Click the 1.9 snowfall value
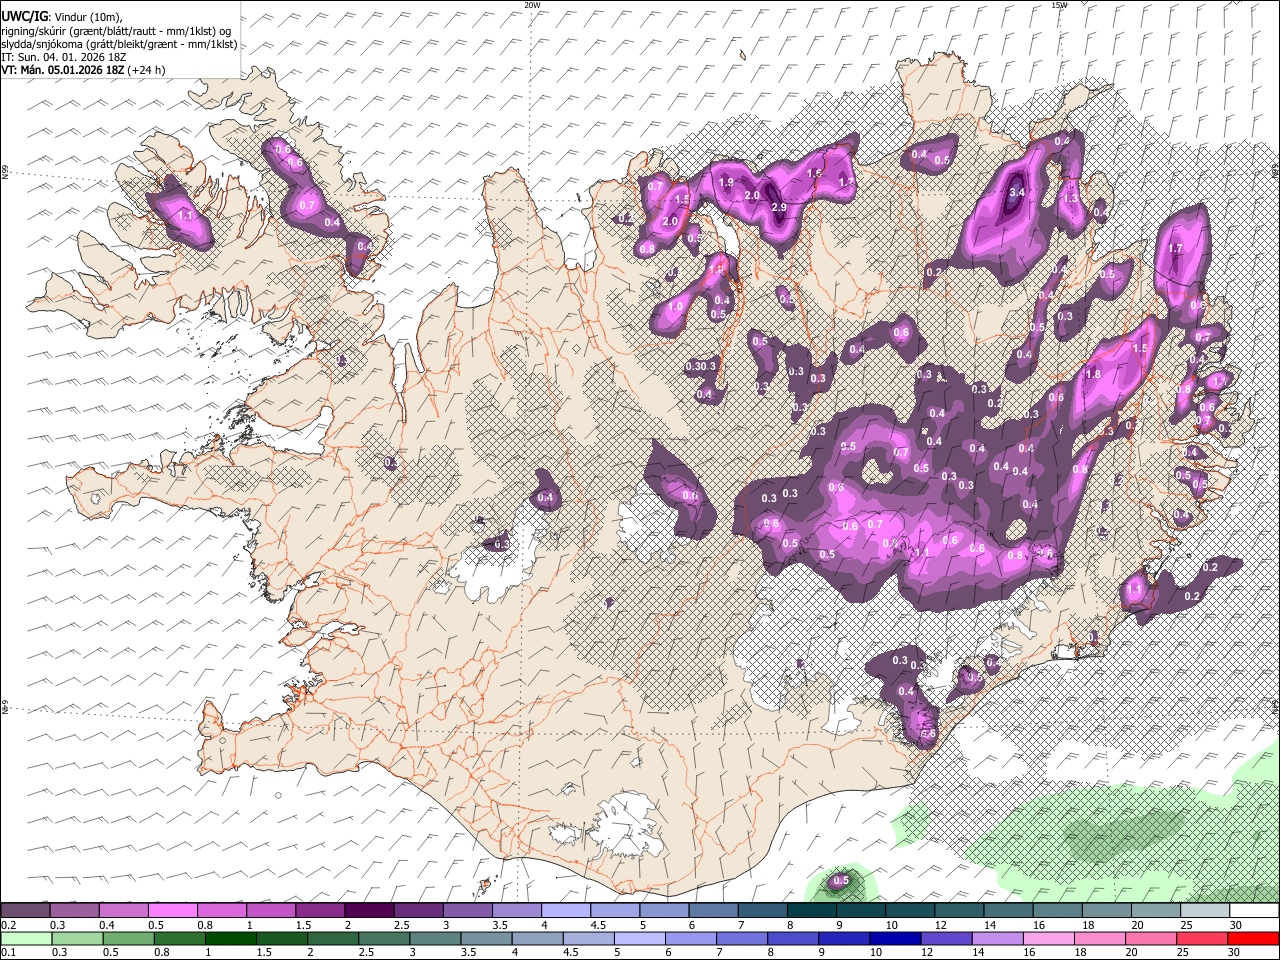This screenshot has height=960, width=1280. [726, 182]
